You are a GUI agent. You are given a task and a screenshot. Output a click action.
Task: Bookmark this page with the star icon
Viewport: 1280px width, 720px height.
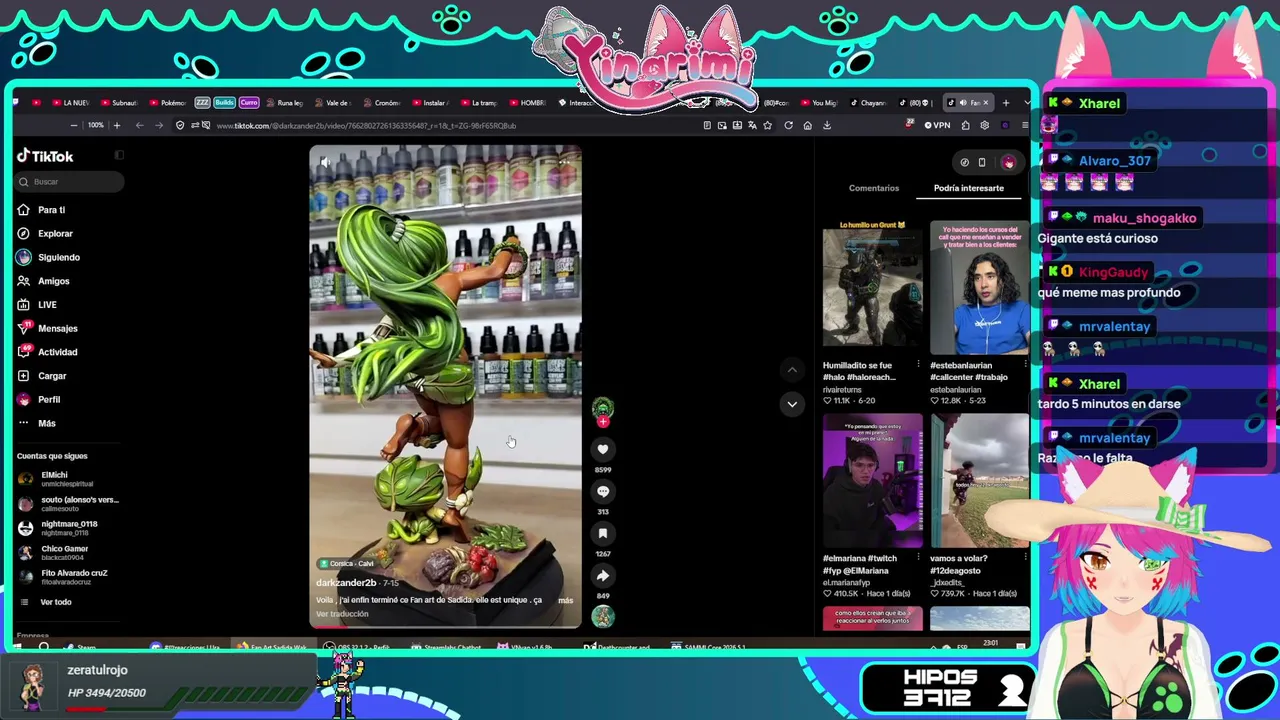(767, 125)
